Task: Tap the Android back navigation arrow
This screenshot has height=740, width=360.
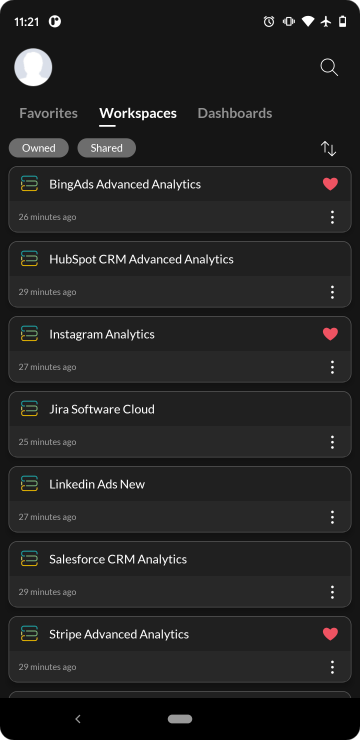Action: pos(78,719)
